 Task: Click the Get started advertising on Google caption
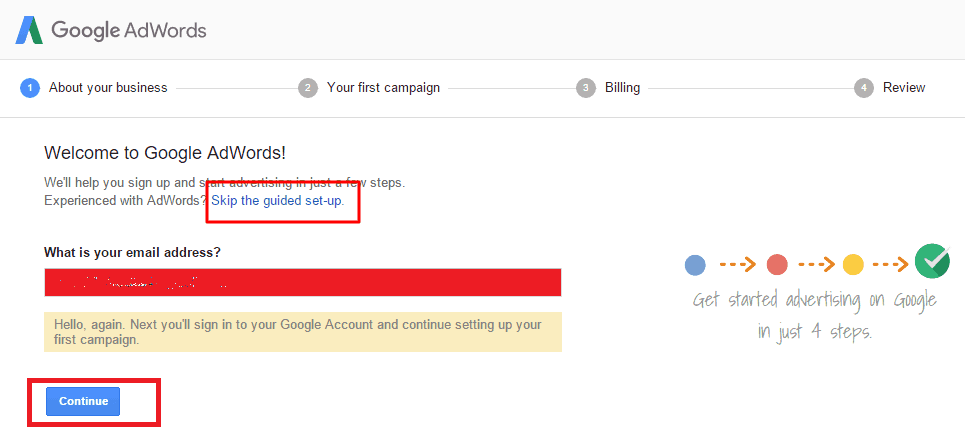pos(815,316)
